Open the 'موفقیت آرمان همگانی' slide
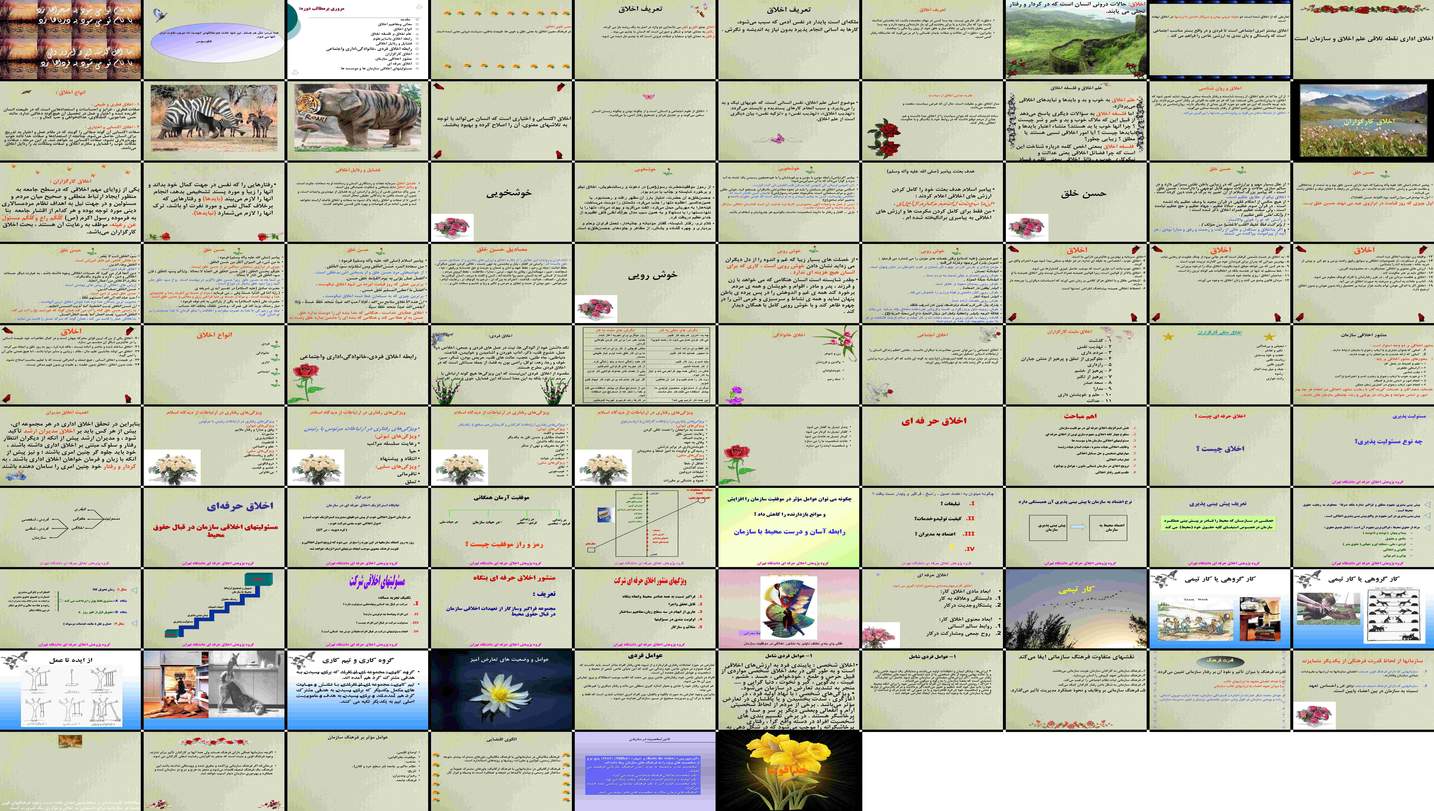This screenshot has height=811, width=1434. (x=501, y=527)
